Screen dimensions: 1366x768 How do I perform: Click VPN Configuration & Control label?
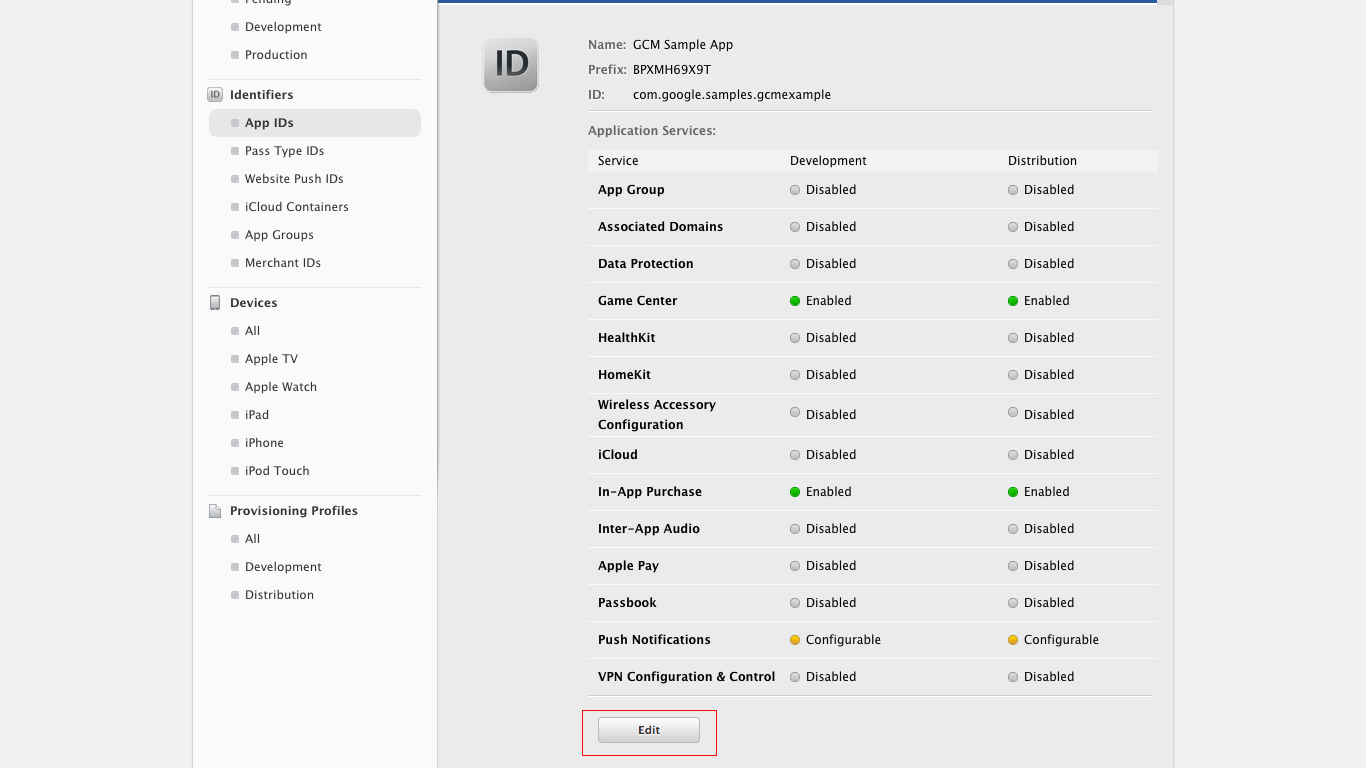686,677
